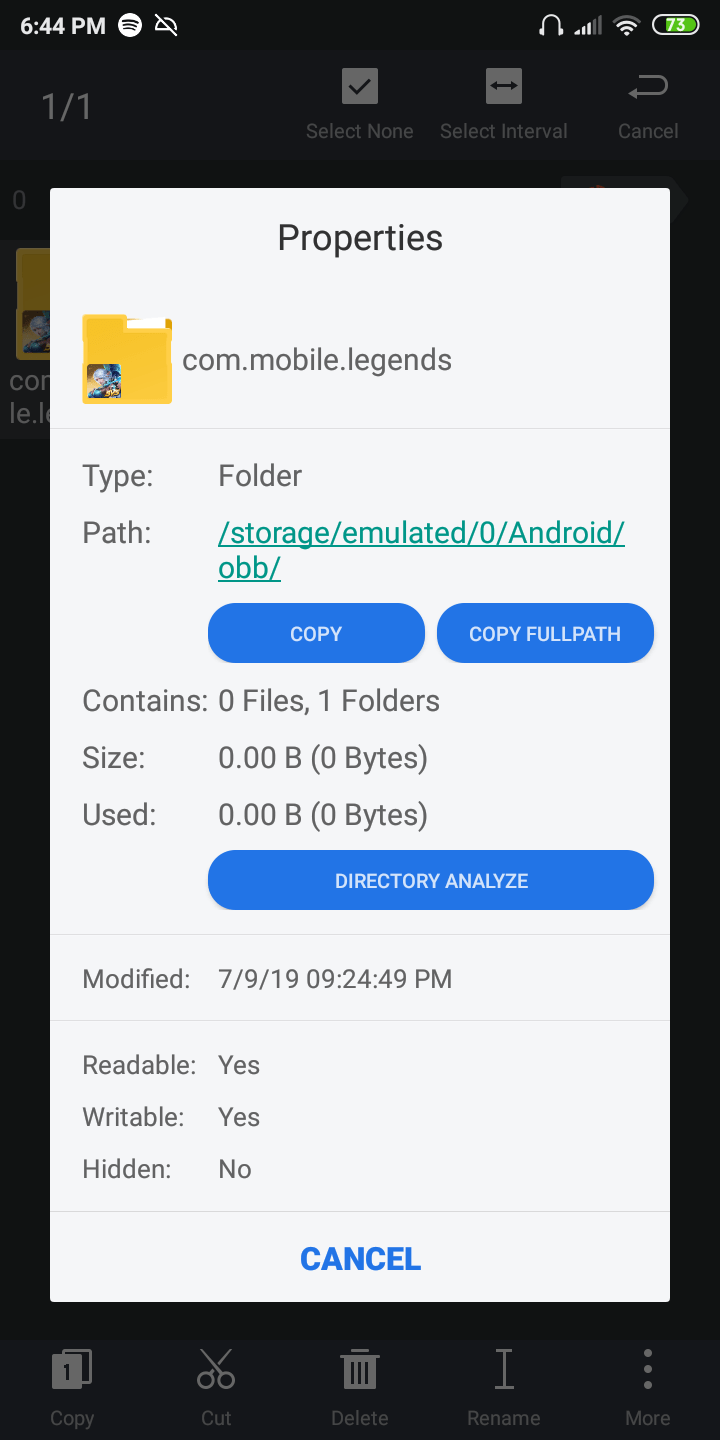Tap the headphones status icon

click(x=550, y=26)
